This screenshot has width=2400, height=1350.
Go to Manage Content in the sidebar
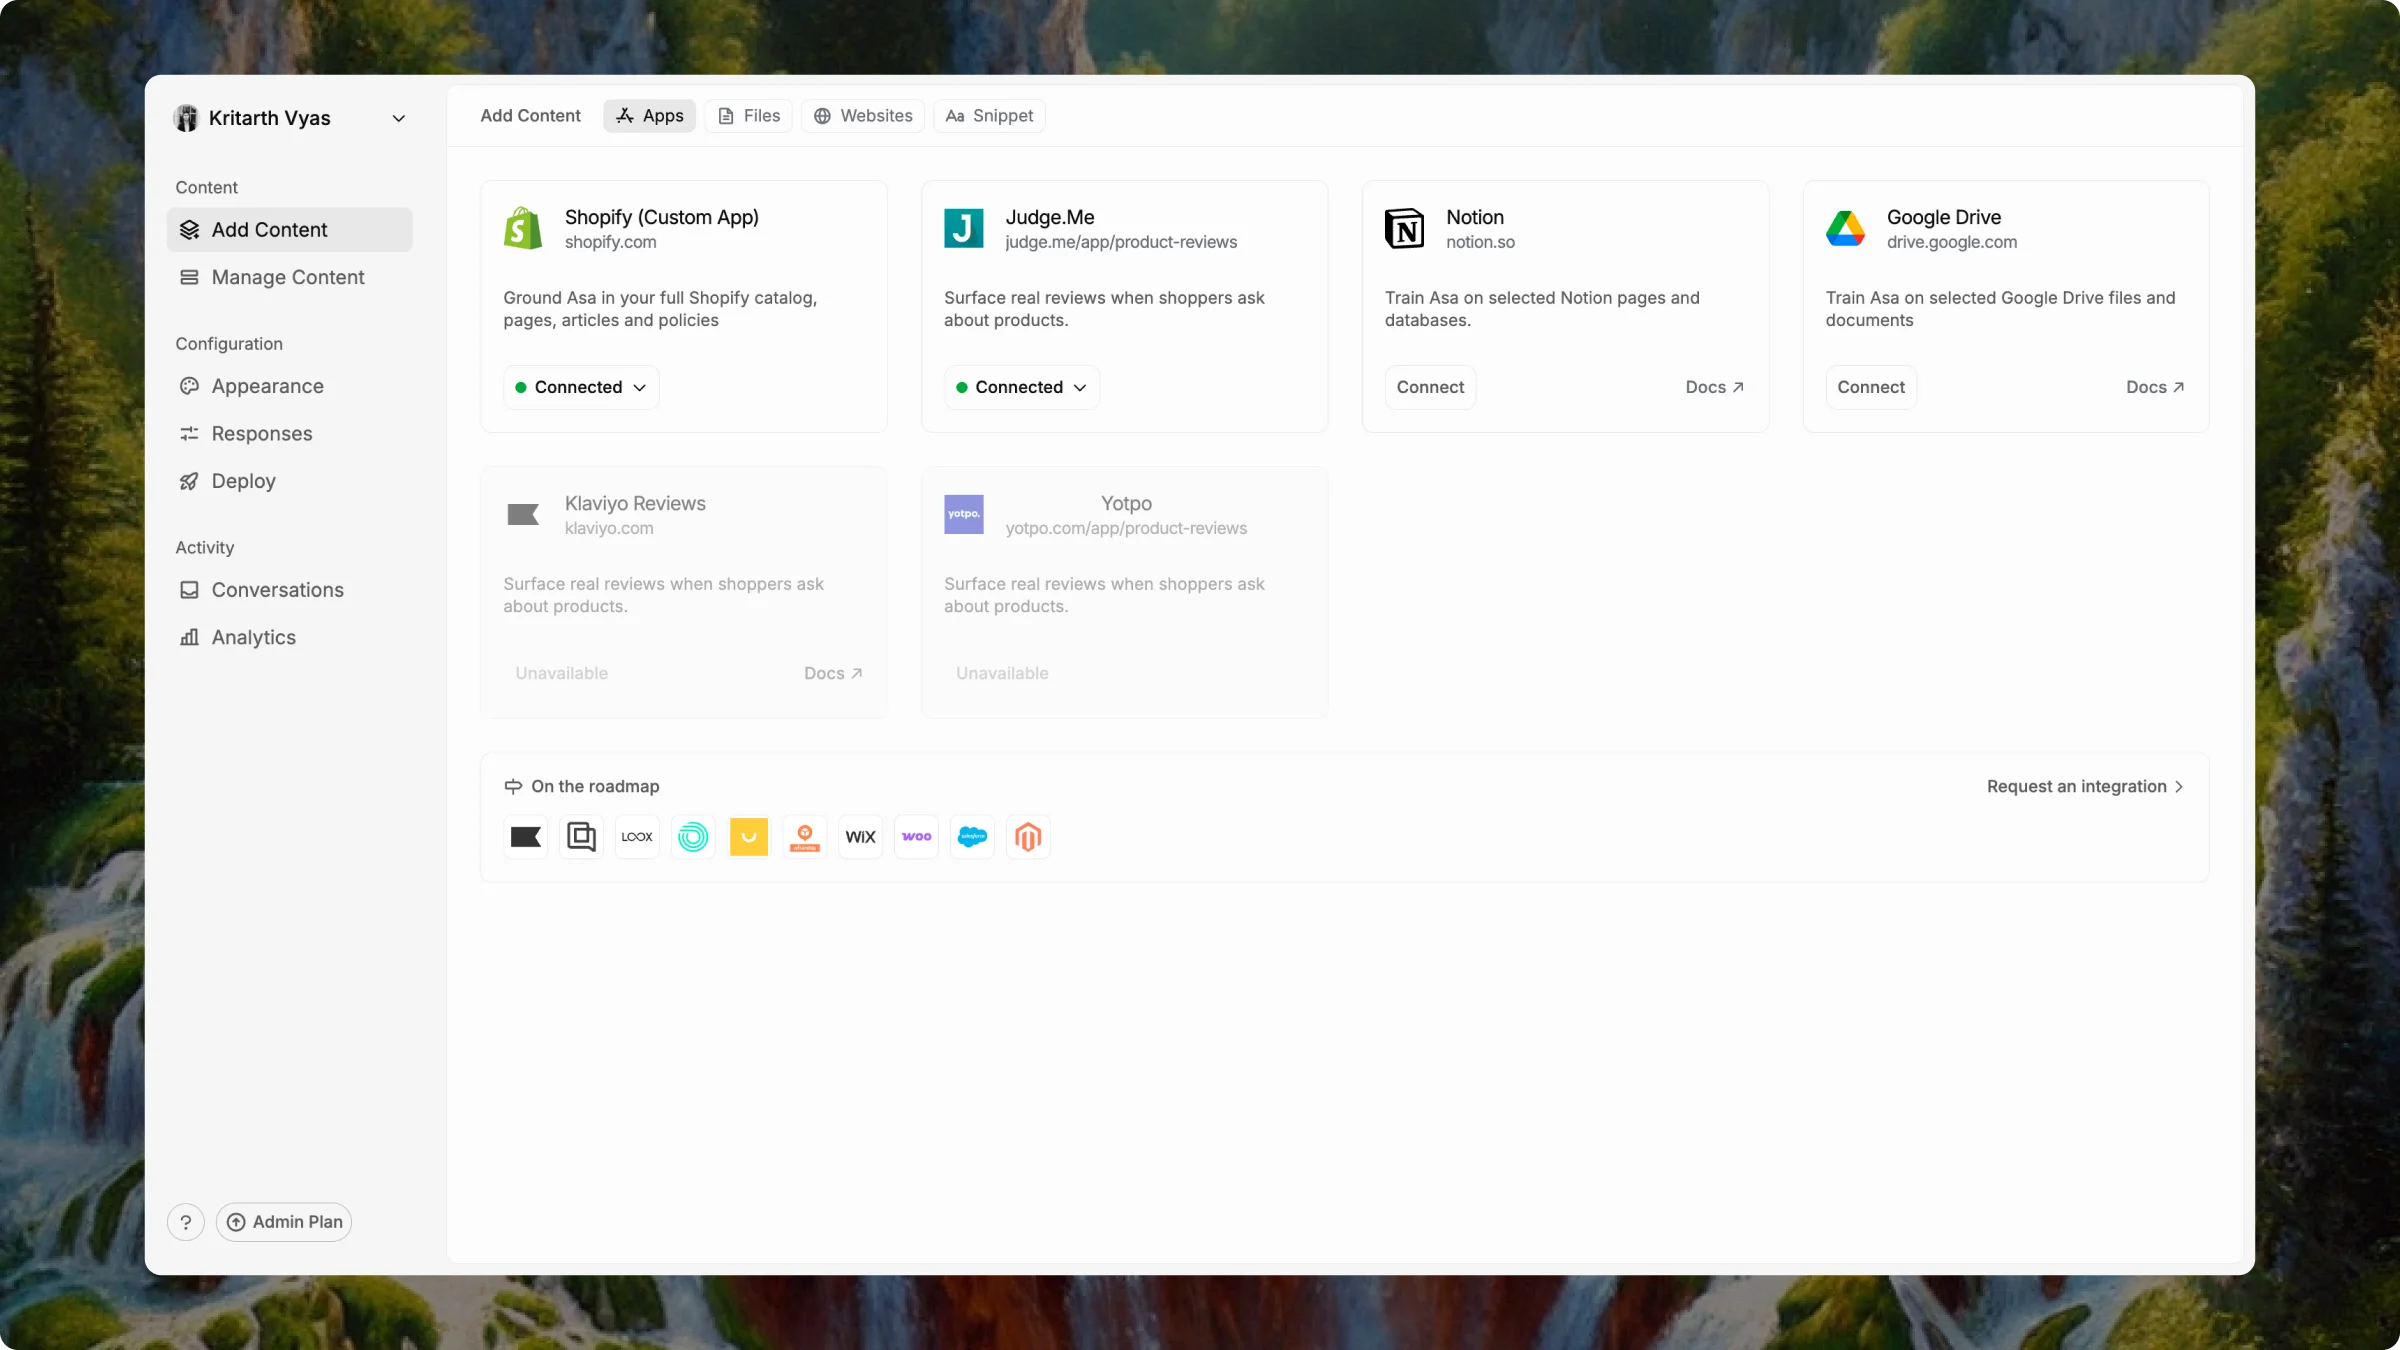click(x=290, y=277)
